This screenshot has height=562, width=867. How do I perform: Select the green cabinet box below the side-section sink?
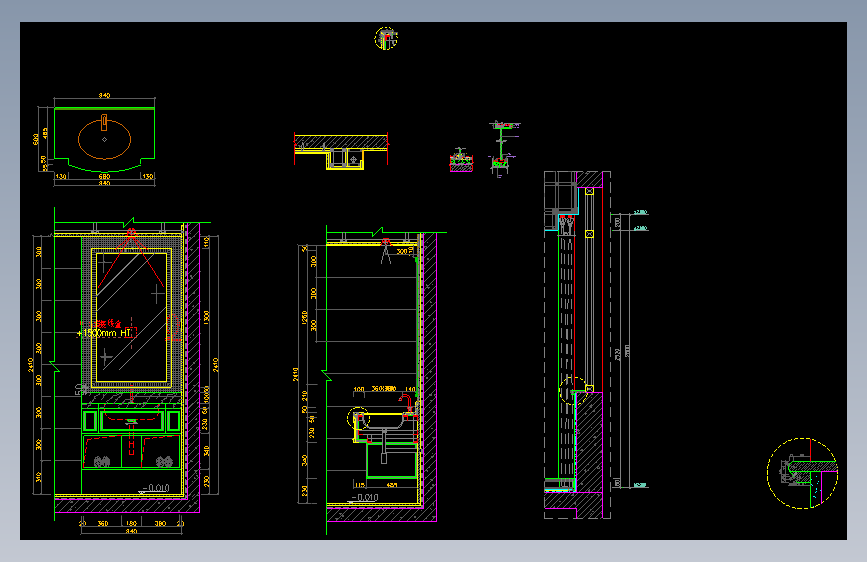pyautogui.click(x=393, y=460)
